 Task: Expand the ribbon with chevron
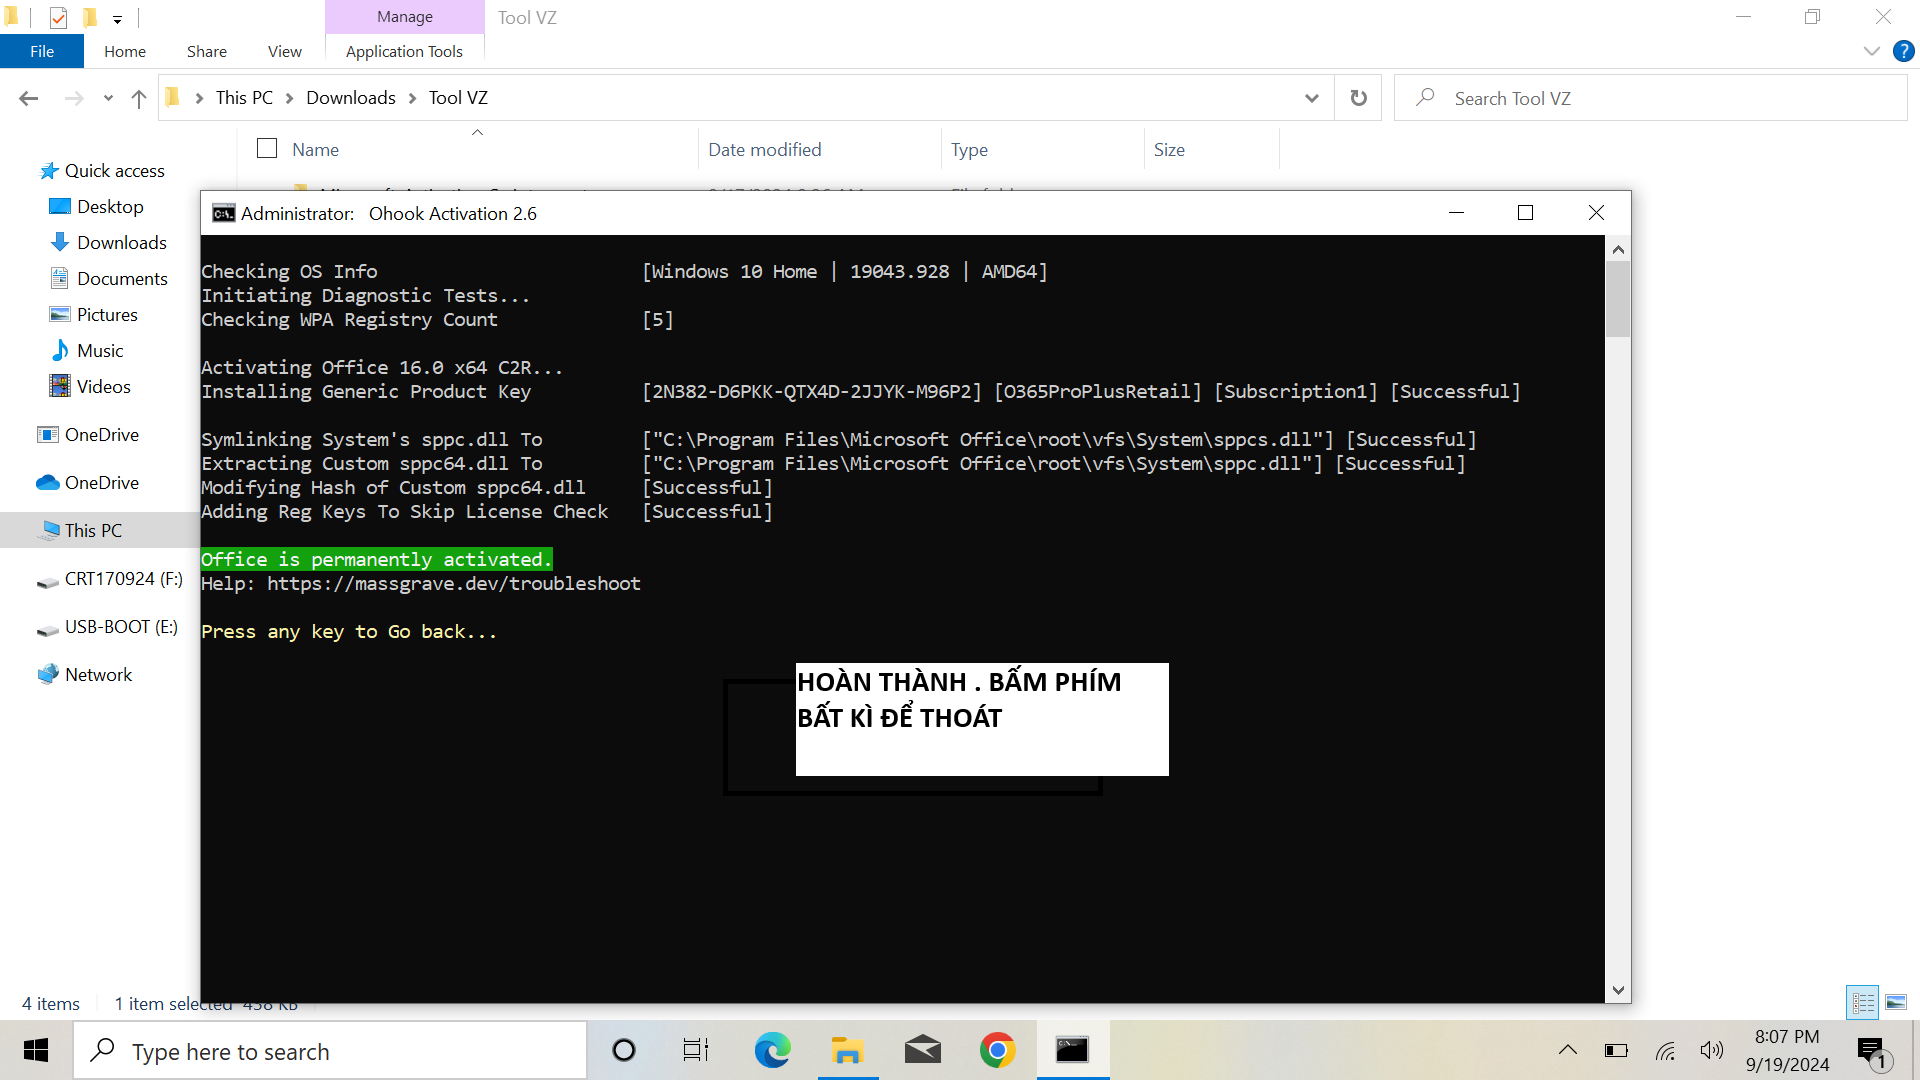click(1872, 51)
